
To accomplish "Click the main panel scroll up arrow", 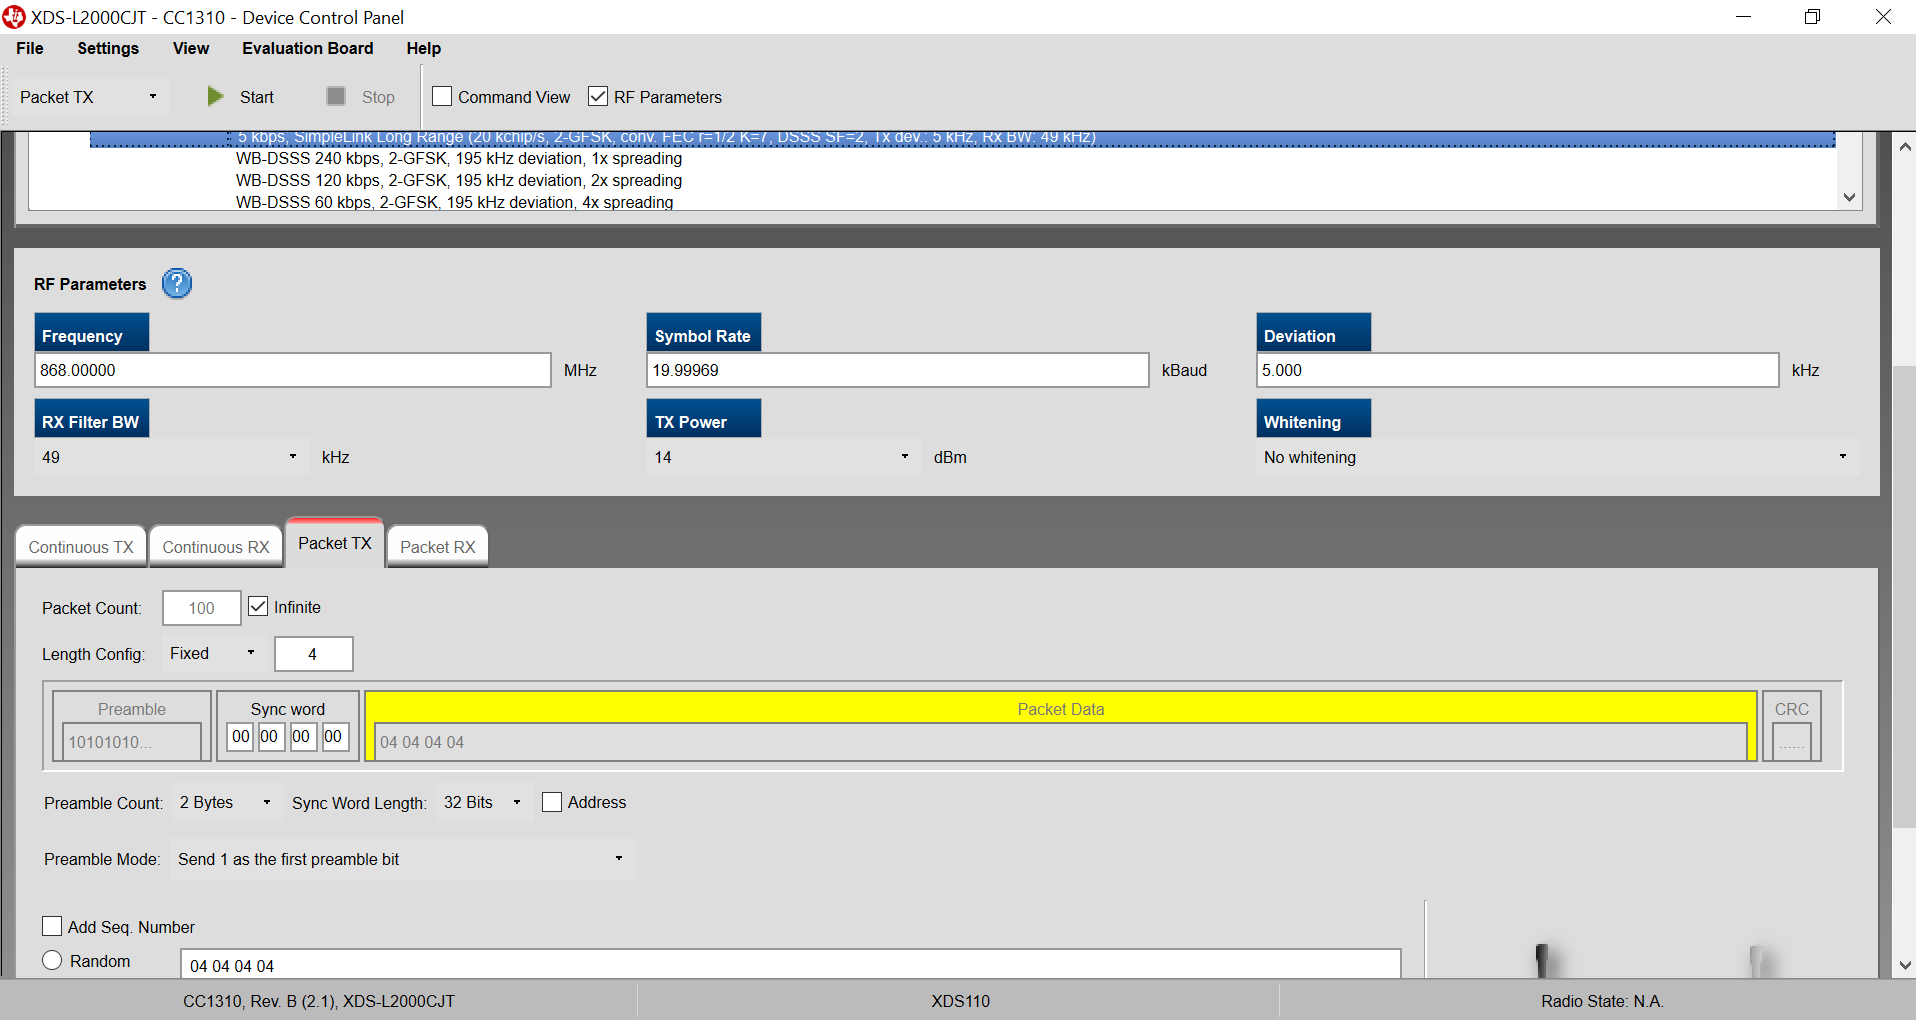I will 1905,147.
